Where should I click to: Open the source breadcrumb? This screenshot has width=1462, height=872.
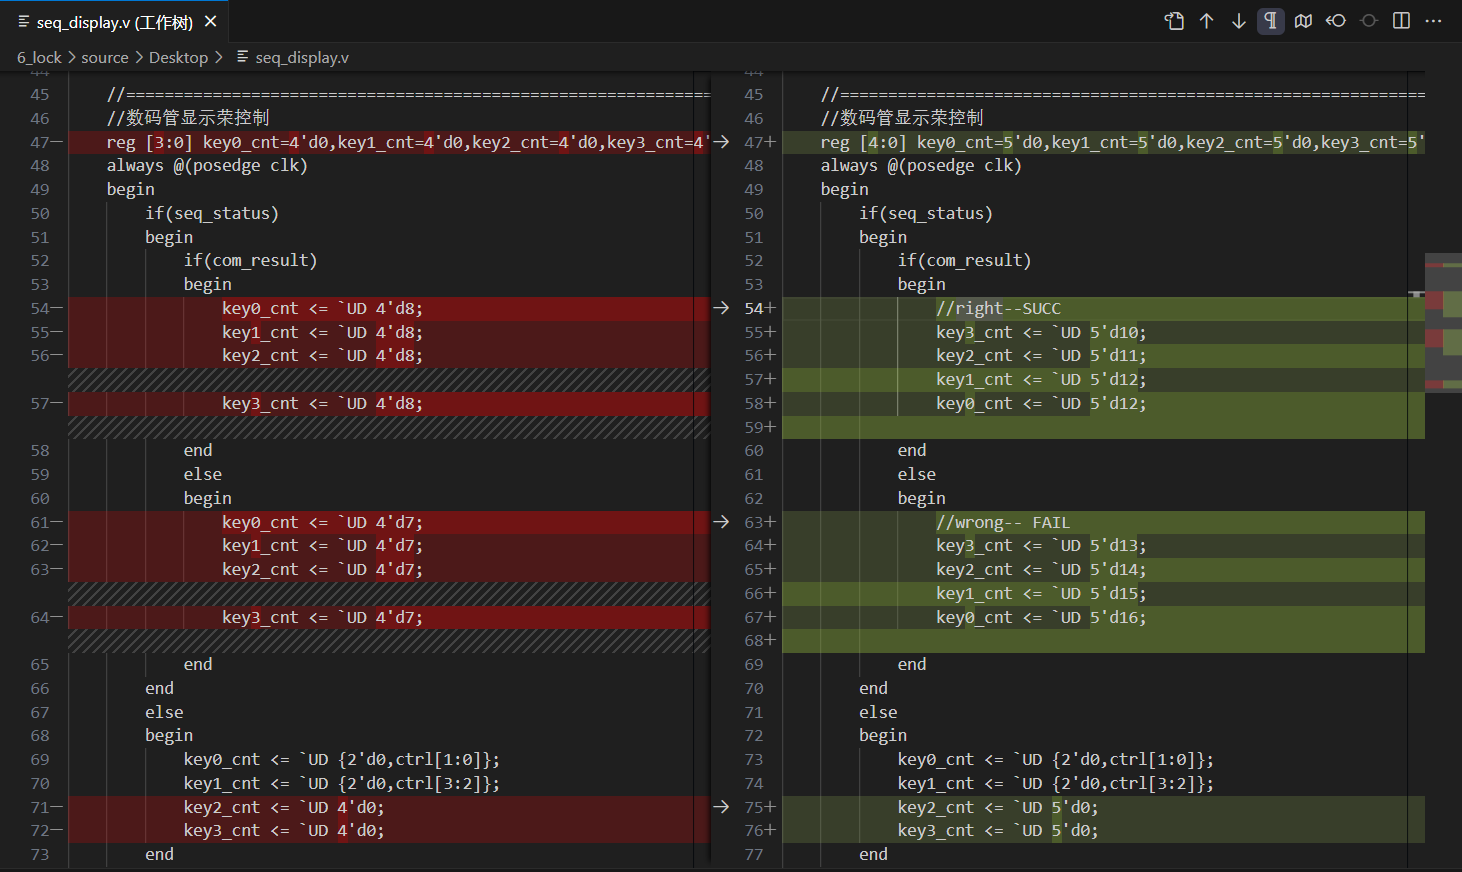[x=105, y=58]
